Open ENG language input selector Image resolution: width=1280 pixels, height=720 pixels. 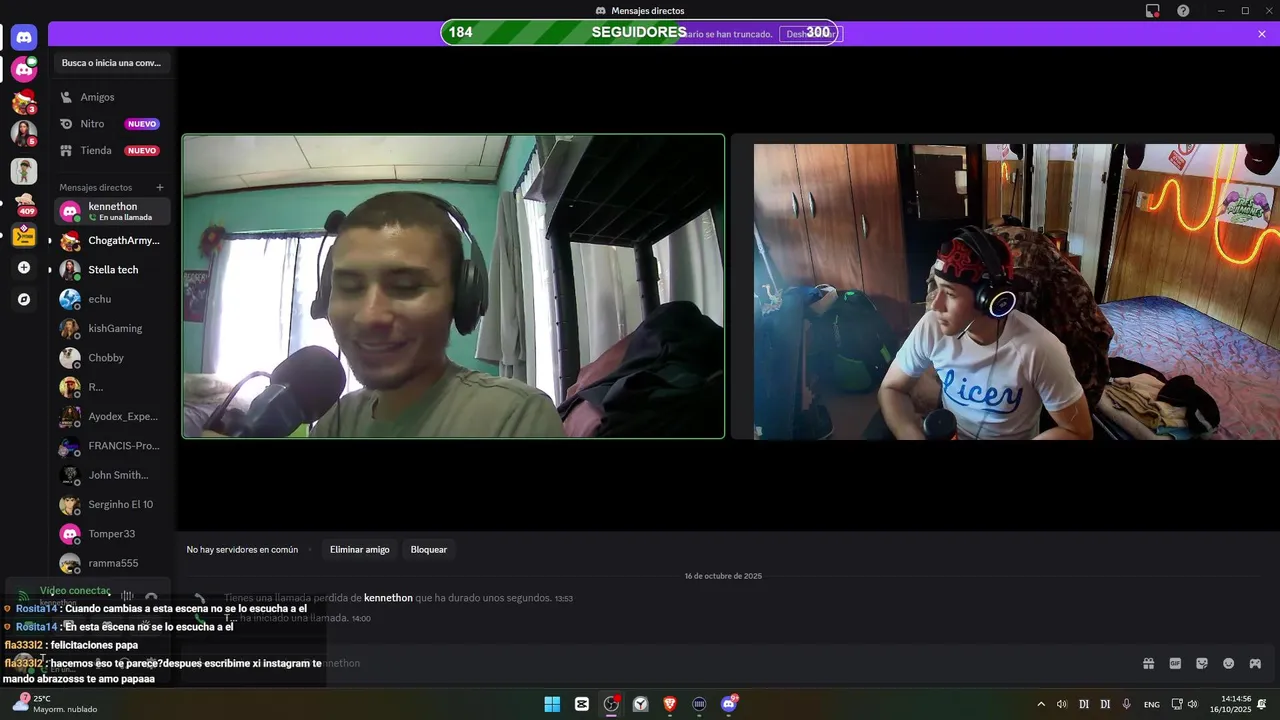coord(1152,704)
